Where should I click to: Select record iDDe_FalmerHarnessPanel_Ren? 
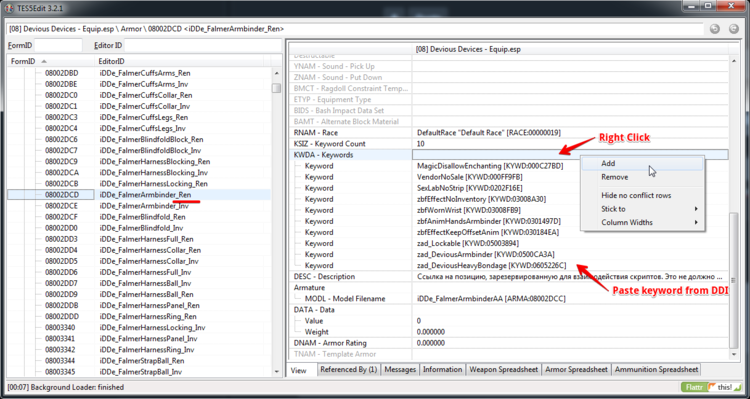tap(149, 305)
